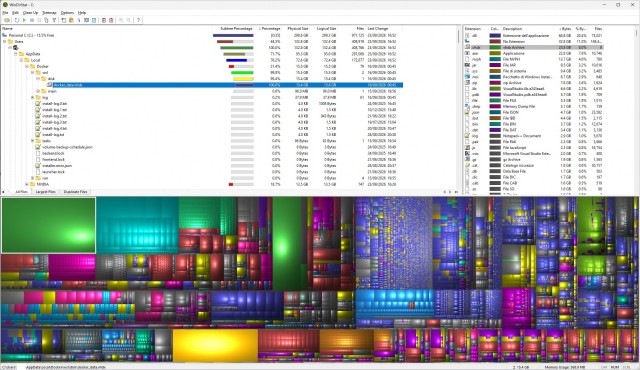This screenshot has width=640, height=370.
Task: Collapse the Local folder node
Action: coord(21,60)
